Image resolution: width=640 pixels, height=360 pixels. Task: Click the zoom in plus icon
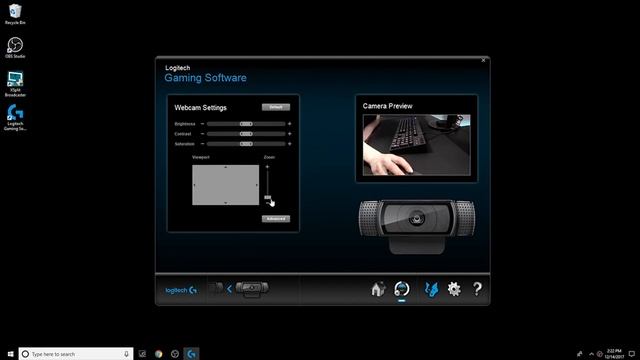267,167
